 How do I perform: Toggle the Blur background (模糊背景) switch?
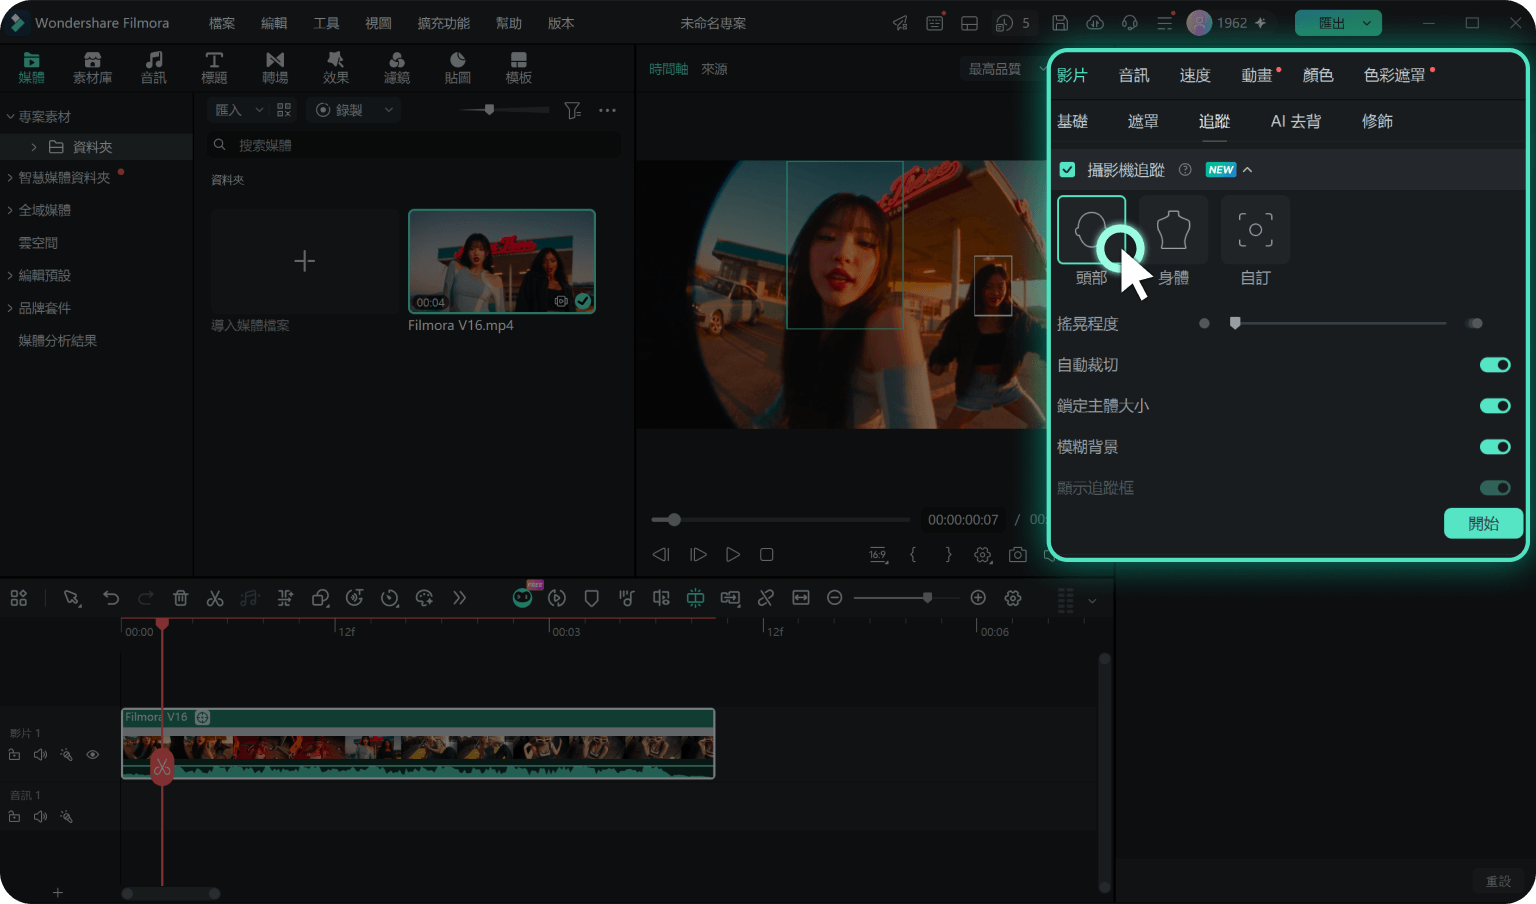point(1495,447)
